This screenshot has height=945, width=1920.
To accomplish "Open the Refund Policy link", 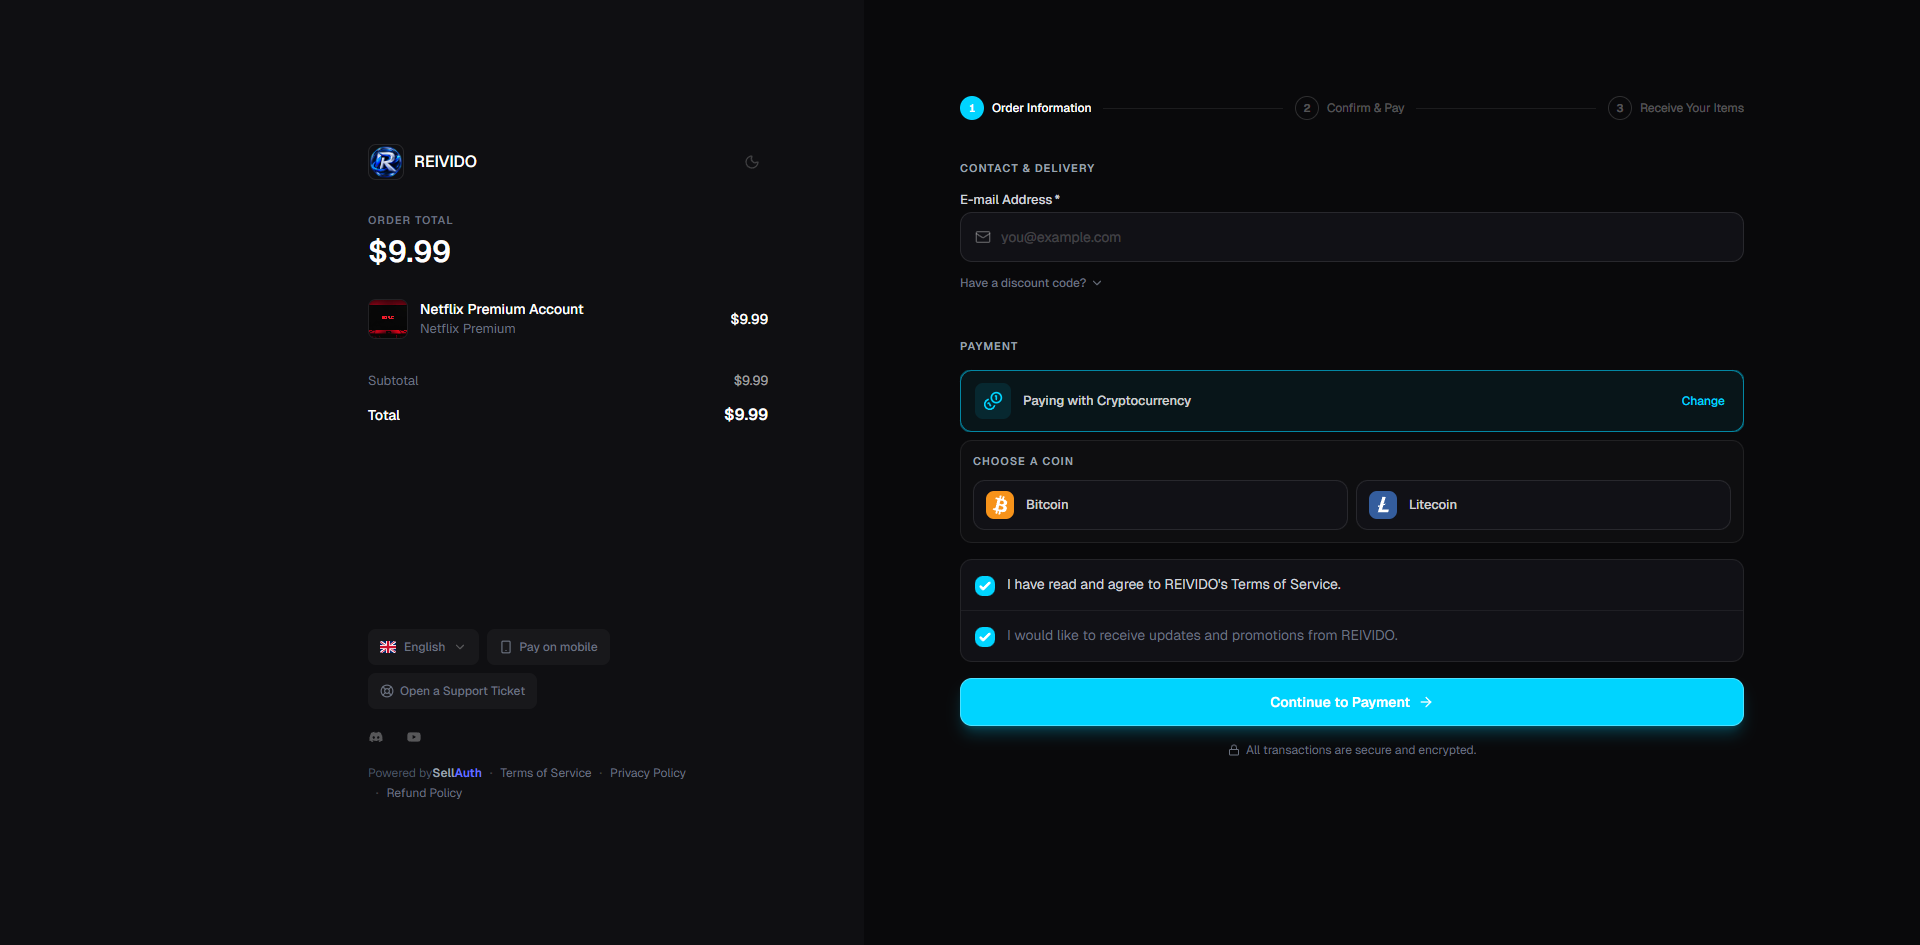I will (x=424, y=793).
